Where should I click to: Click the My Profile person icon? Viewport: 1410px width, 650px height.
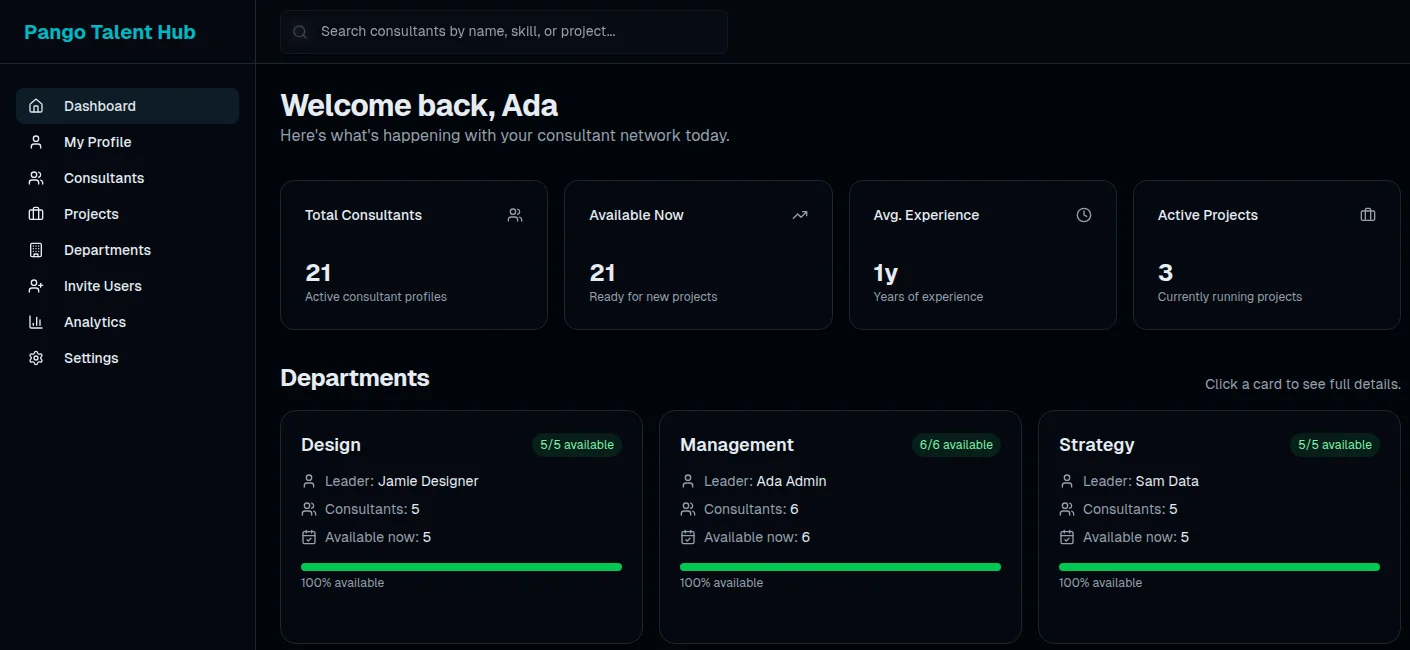tap(36, 142)
